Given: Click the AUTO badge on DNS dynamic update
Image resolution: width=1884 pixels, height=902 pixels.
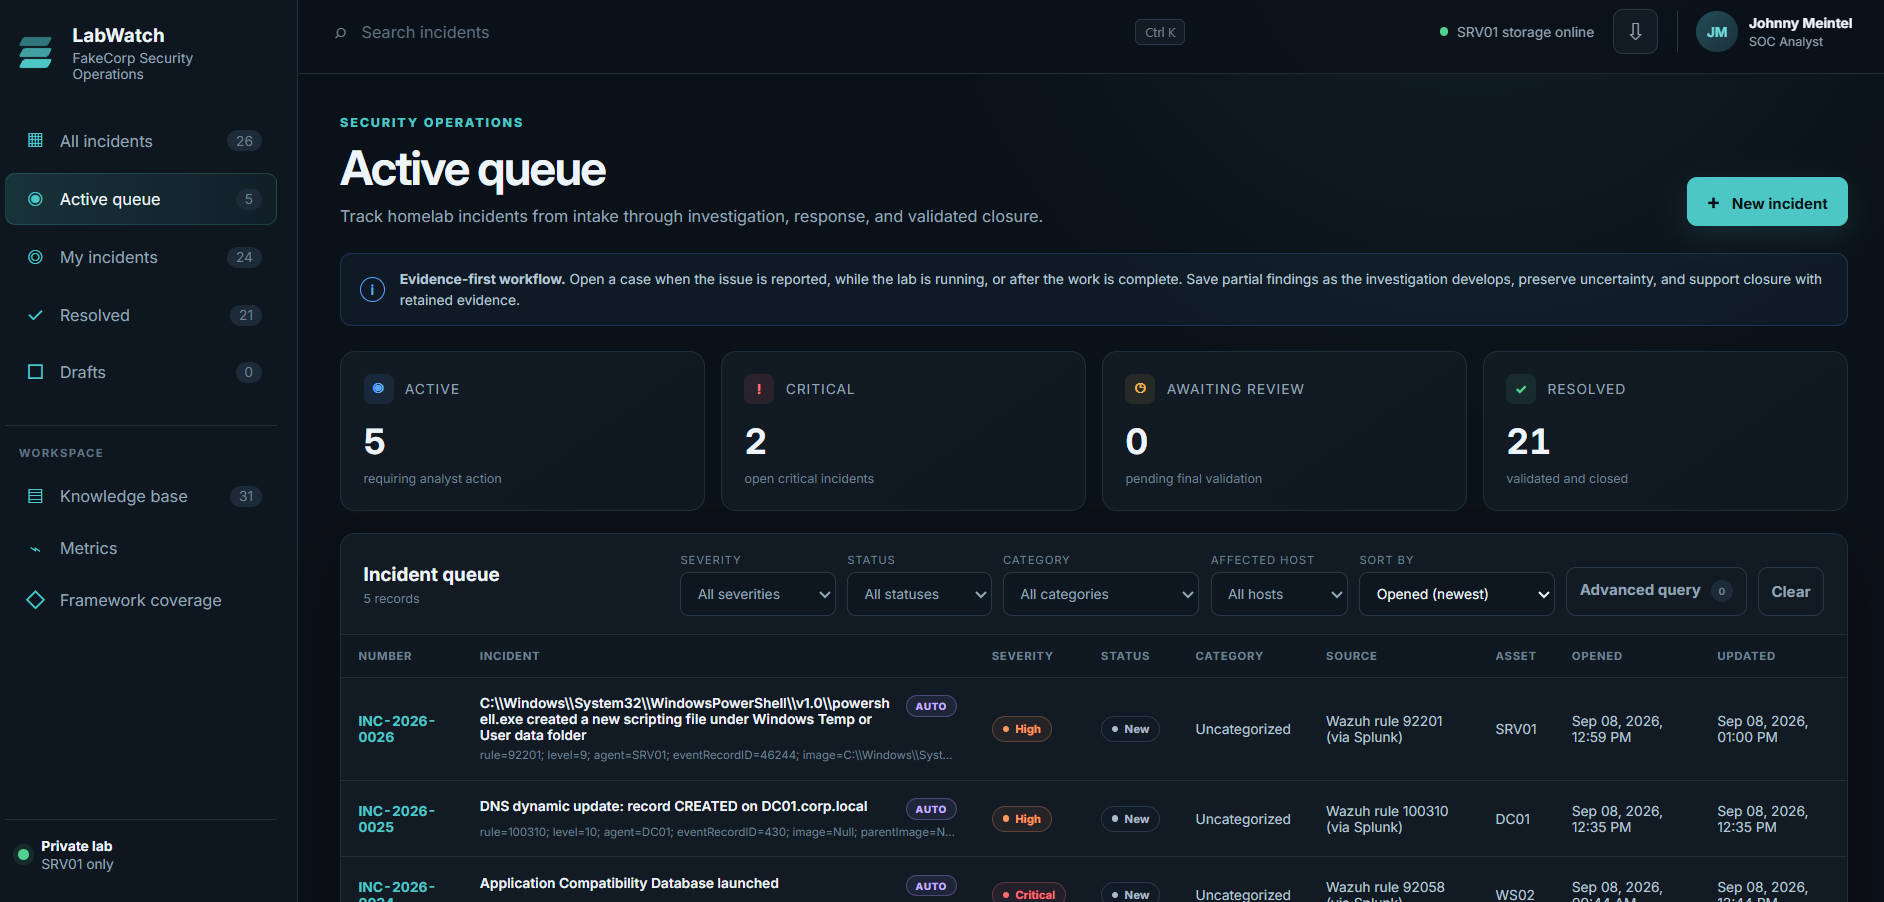Looking at the screenshot, I should click(x=931, y=809).
